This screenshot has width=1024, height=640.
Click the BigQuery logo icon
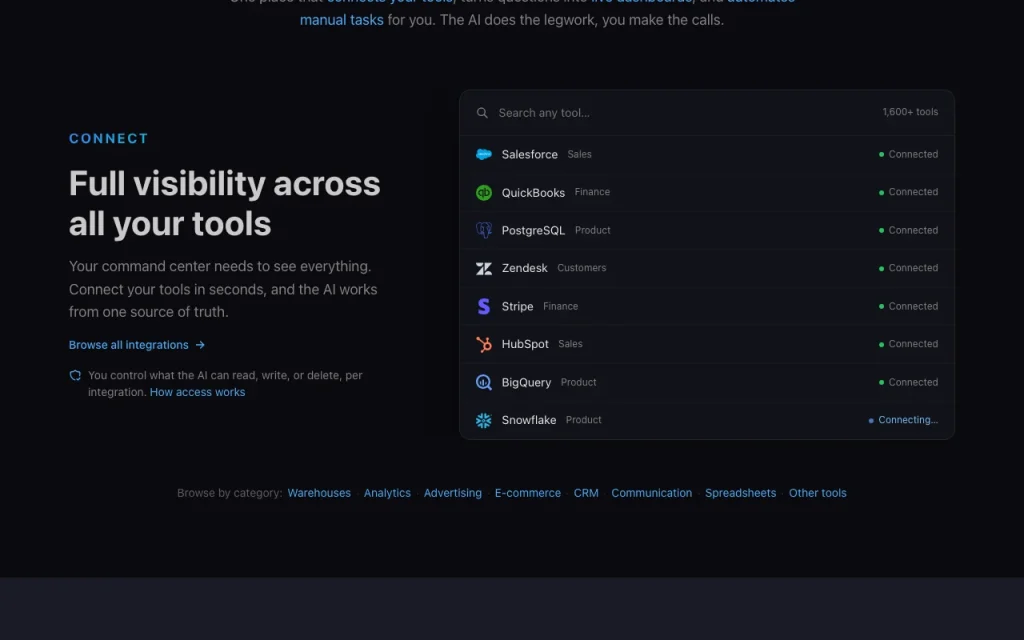(484, 383)
